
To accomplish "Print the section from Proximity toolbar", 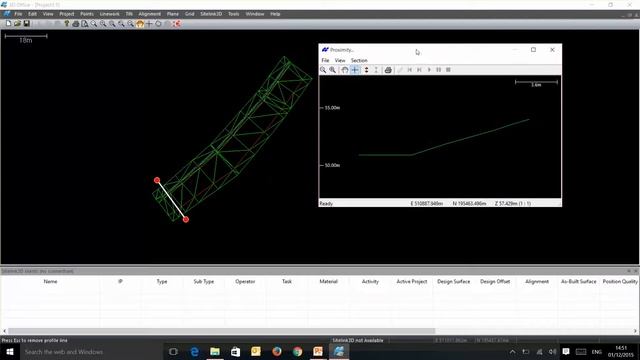I will point(388,70).
